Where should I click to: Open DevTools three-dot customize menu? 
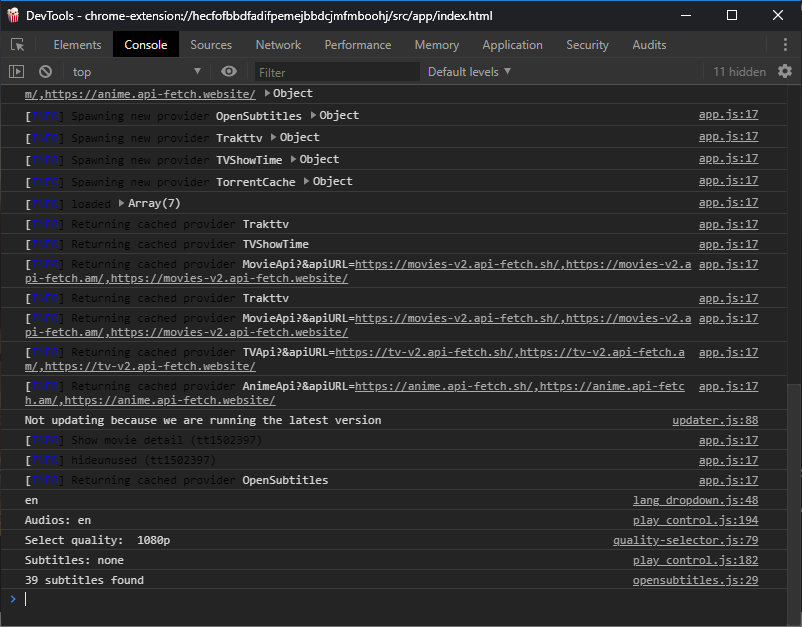pos(785,45)
